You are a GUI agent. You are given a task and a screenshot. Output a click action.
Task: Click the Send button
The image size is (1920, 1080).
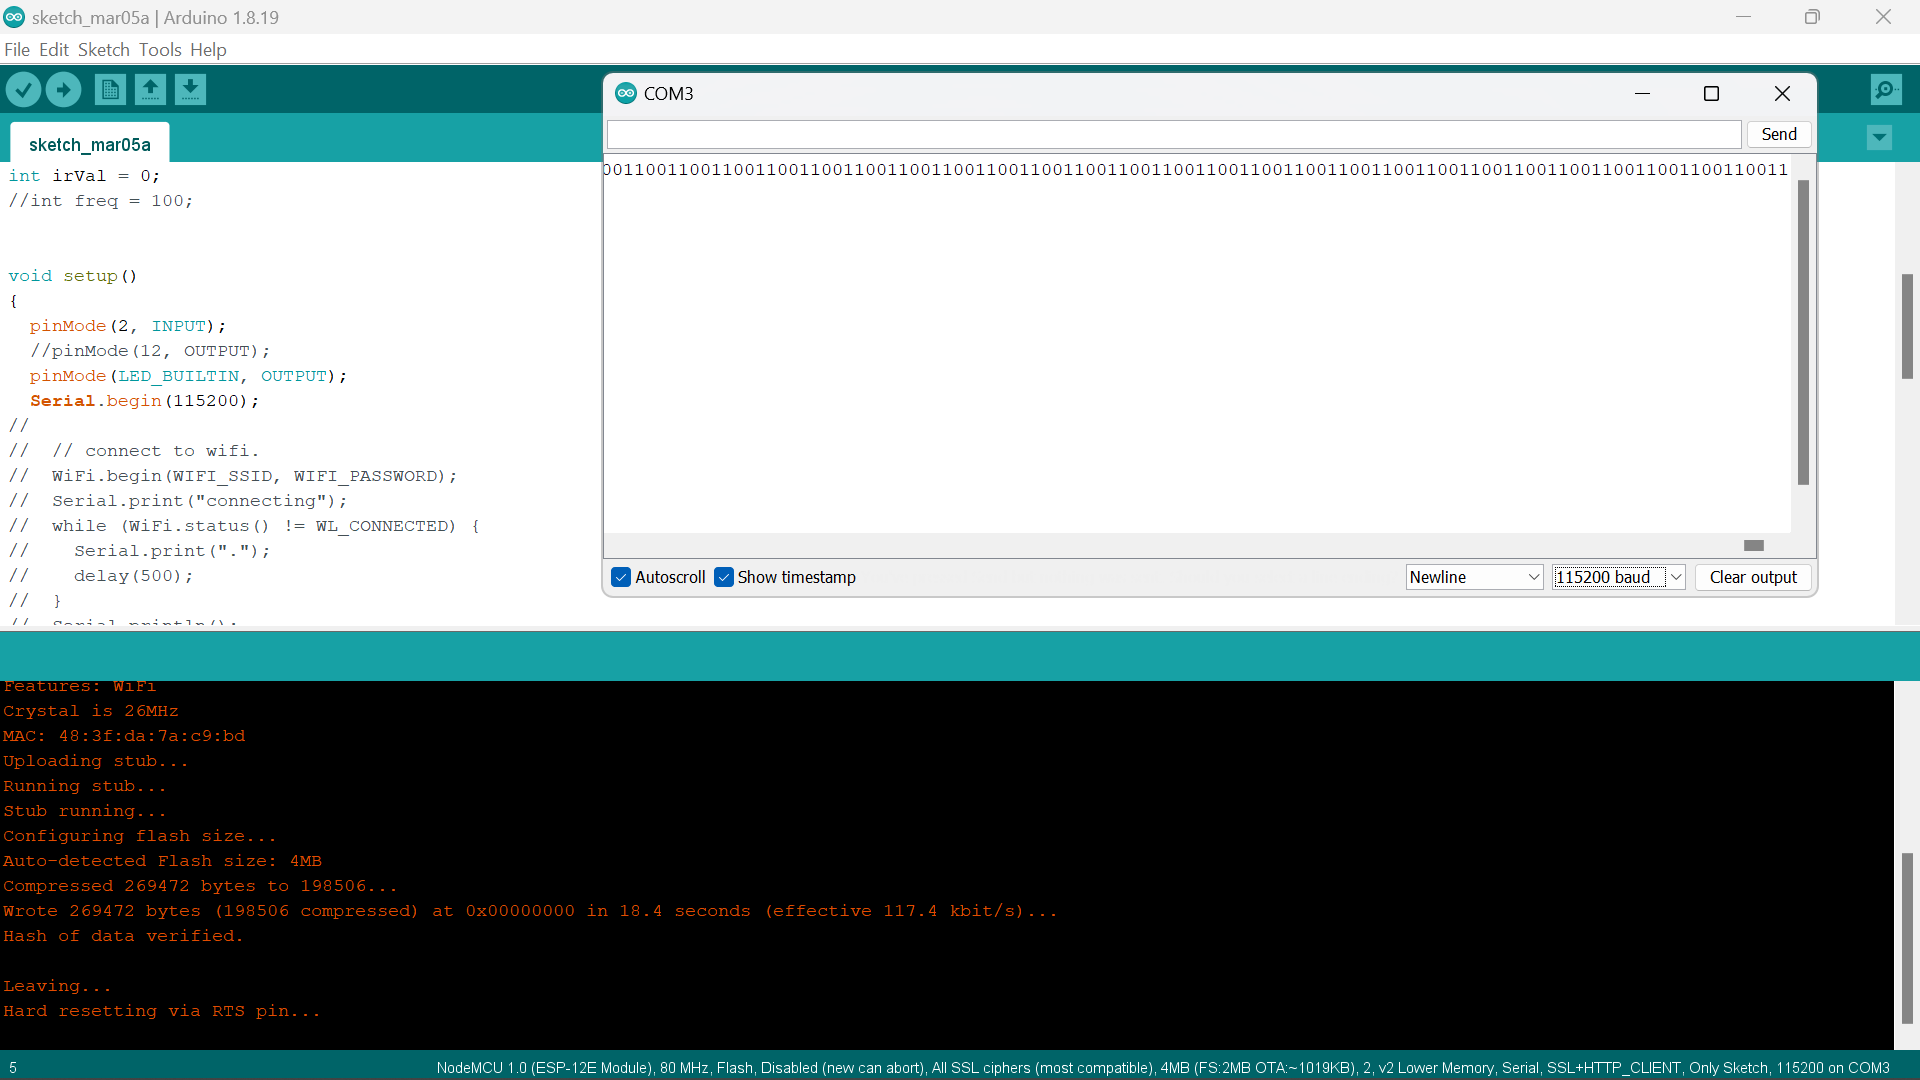coord(1778,134)
